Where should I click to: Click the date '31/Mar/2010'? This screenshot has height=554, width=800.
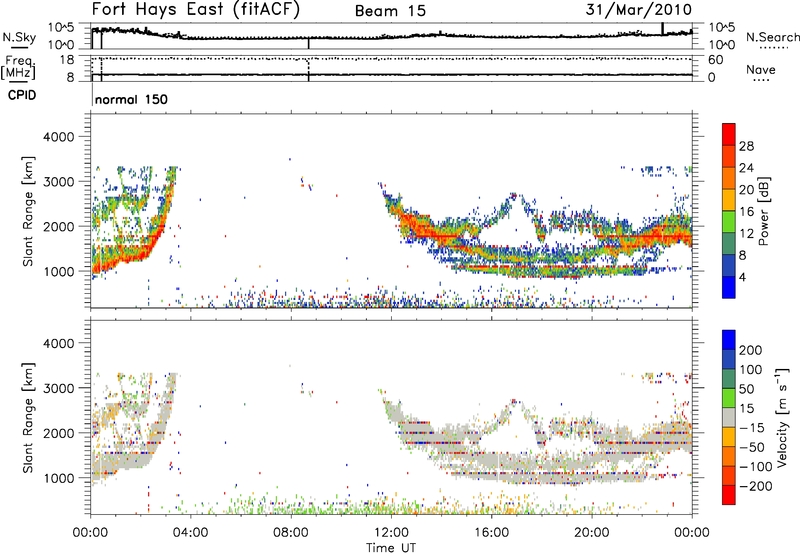[x=639, y=10]
